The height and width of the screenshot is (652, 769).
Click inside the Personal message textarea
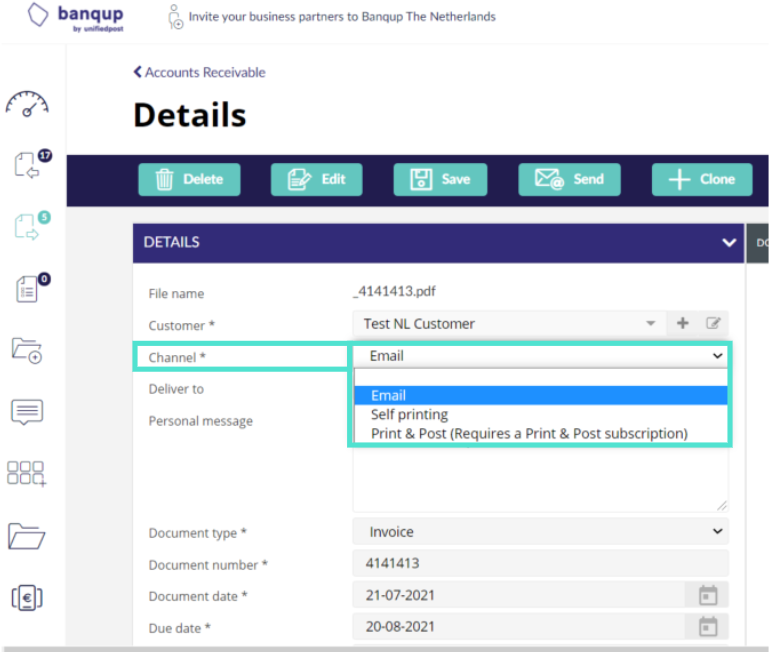click(540, 479)
